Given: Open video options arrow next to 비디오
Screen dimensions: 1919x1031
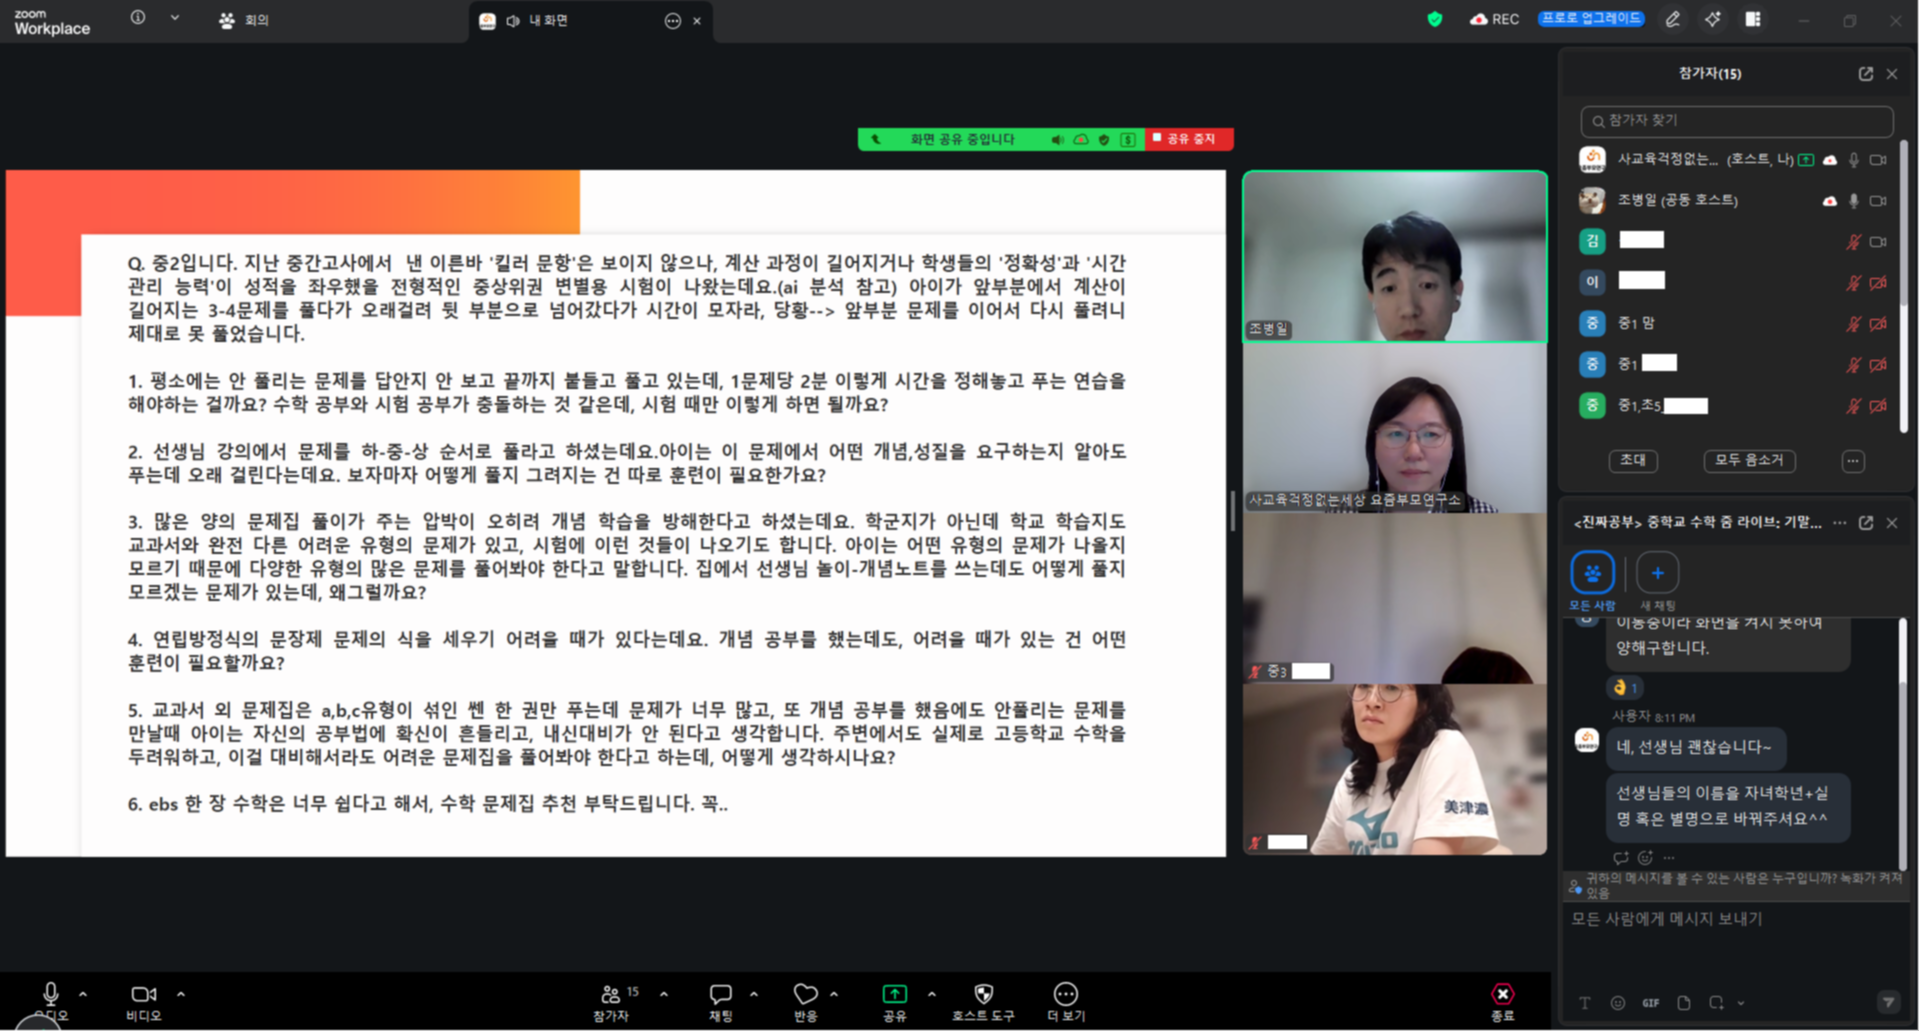Looking at the screenshot, I should click(181, 994).
